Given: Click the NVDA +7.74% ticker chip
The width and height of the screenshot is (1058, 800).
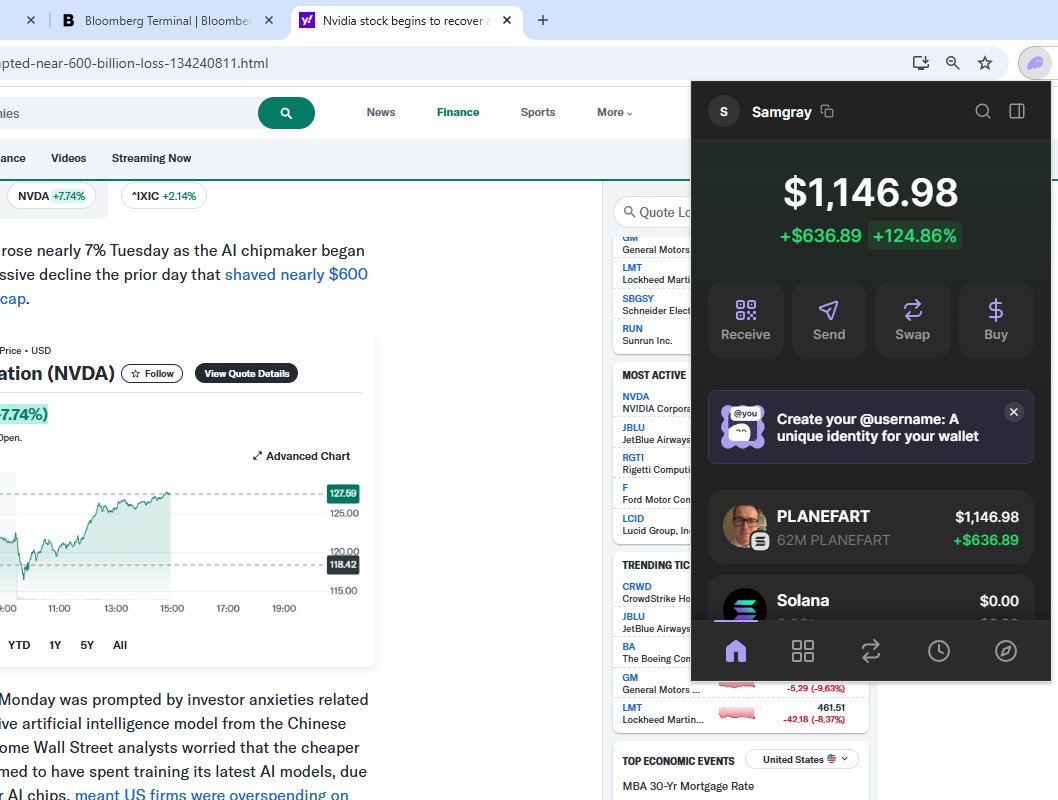Looking at the screenshot, I should coord(51,196).
